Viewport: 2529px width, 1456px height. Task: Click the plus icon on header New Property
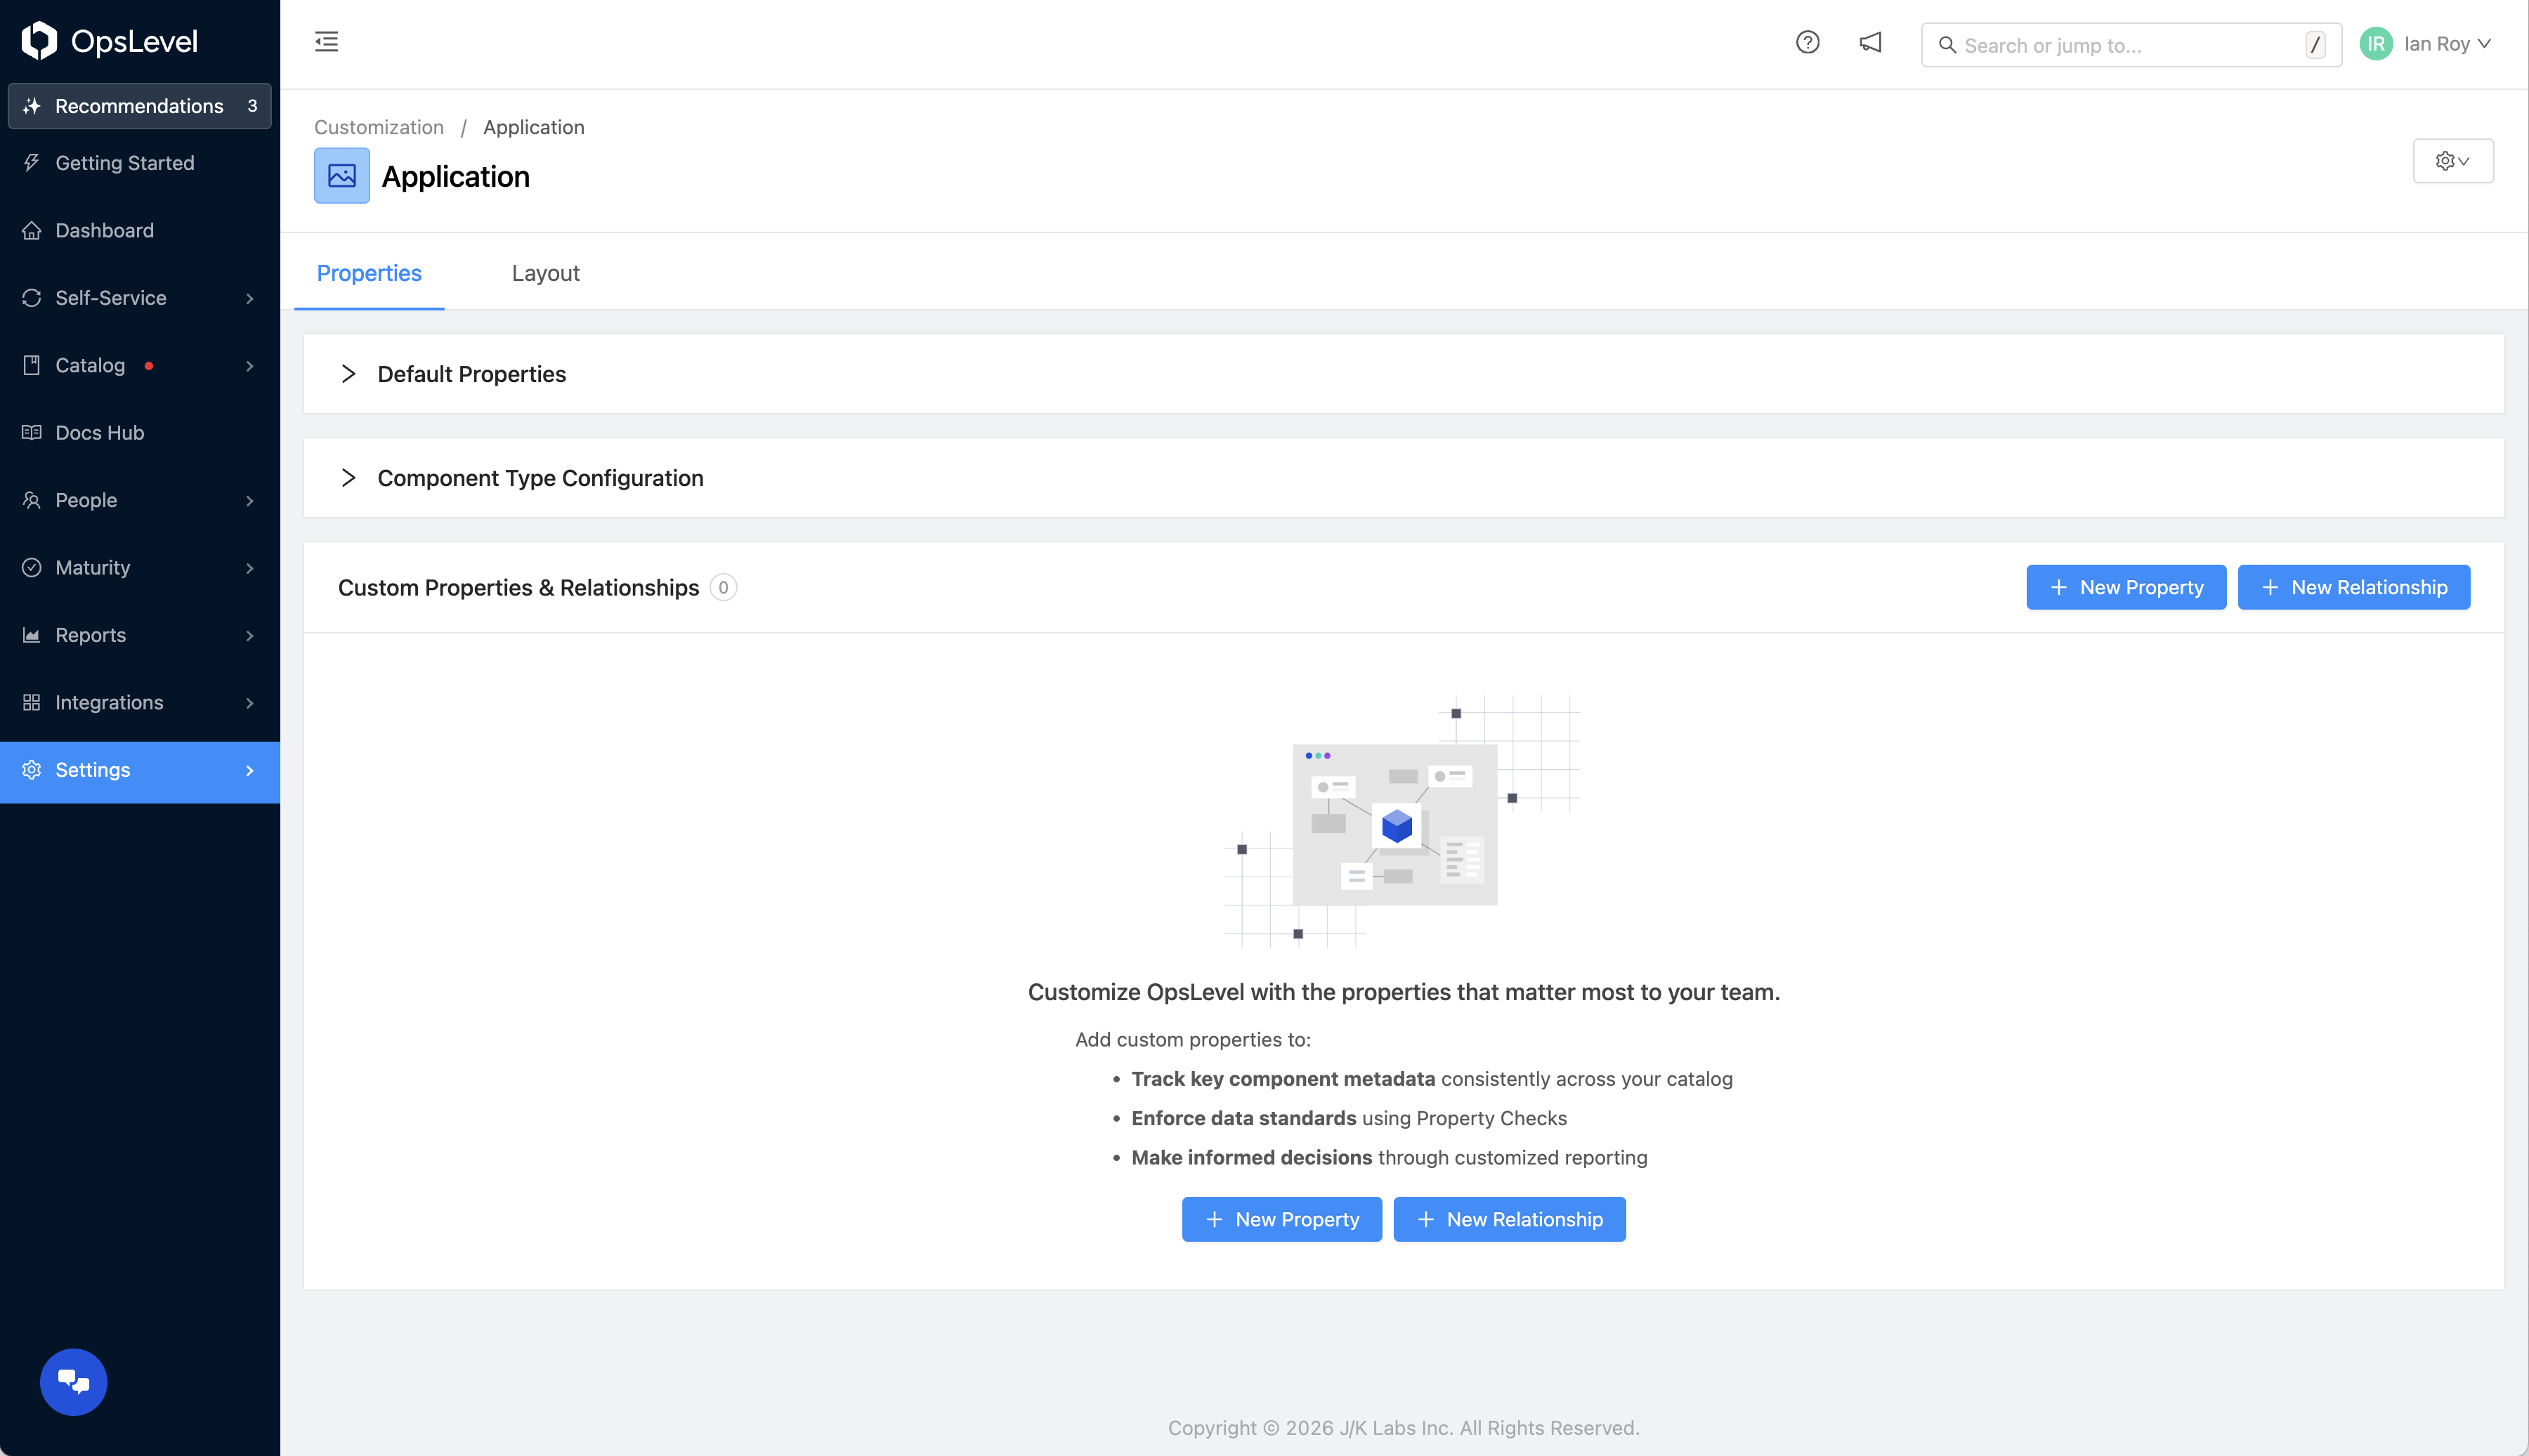[2058, 588]
